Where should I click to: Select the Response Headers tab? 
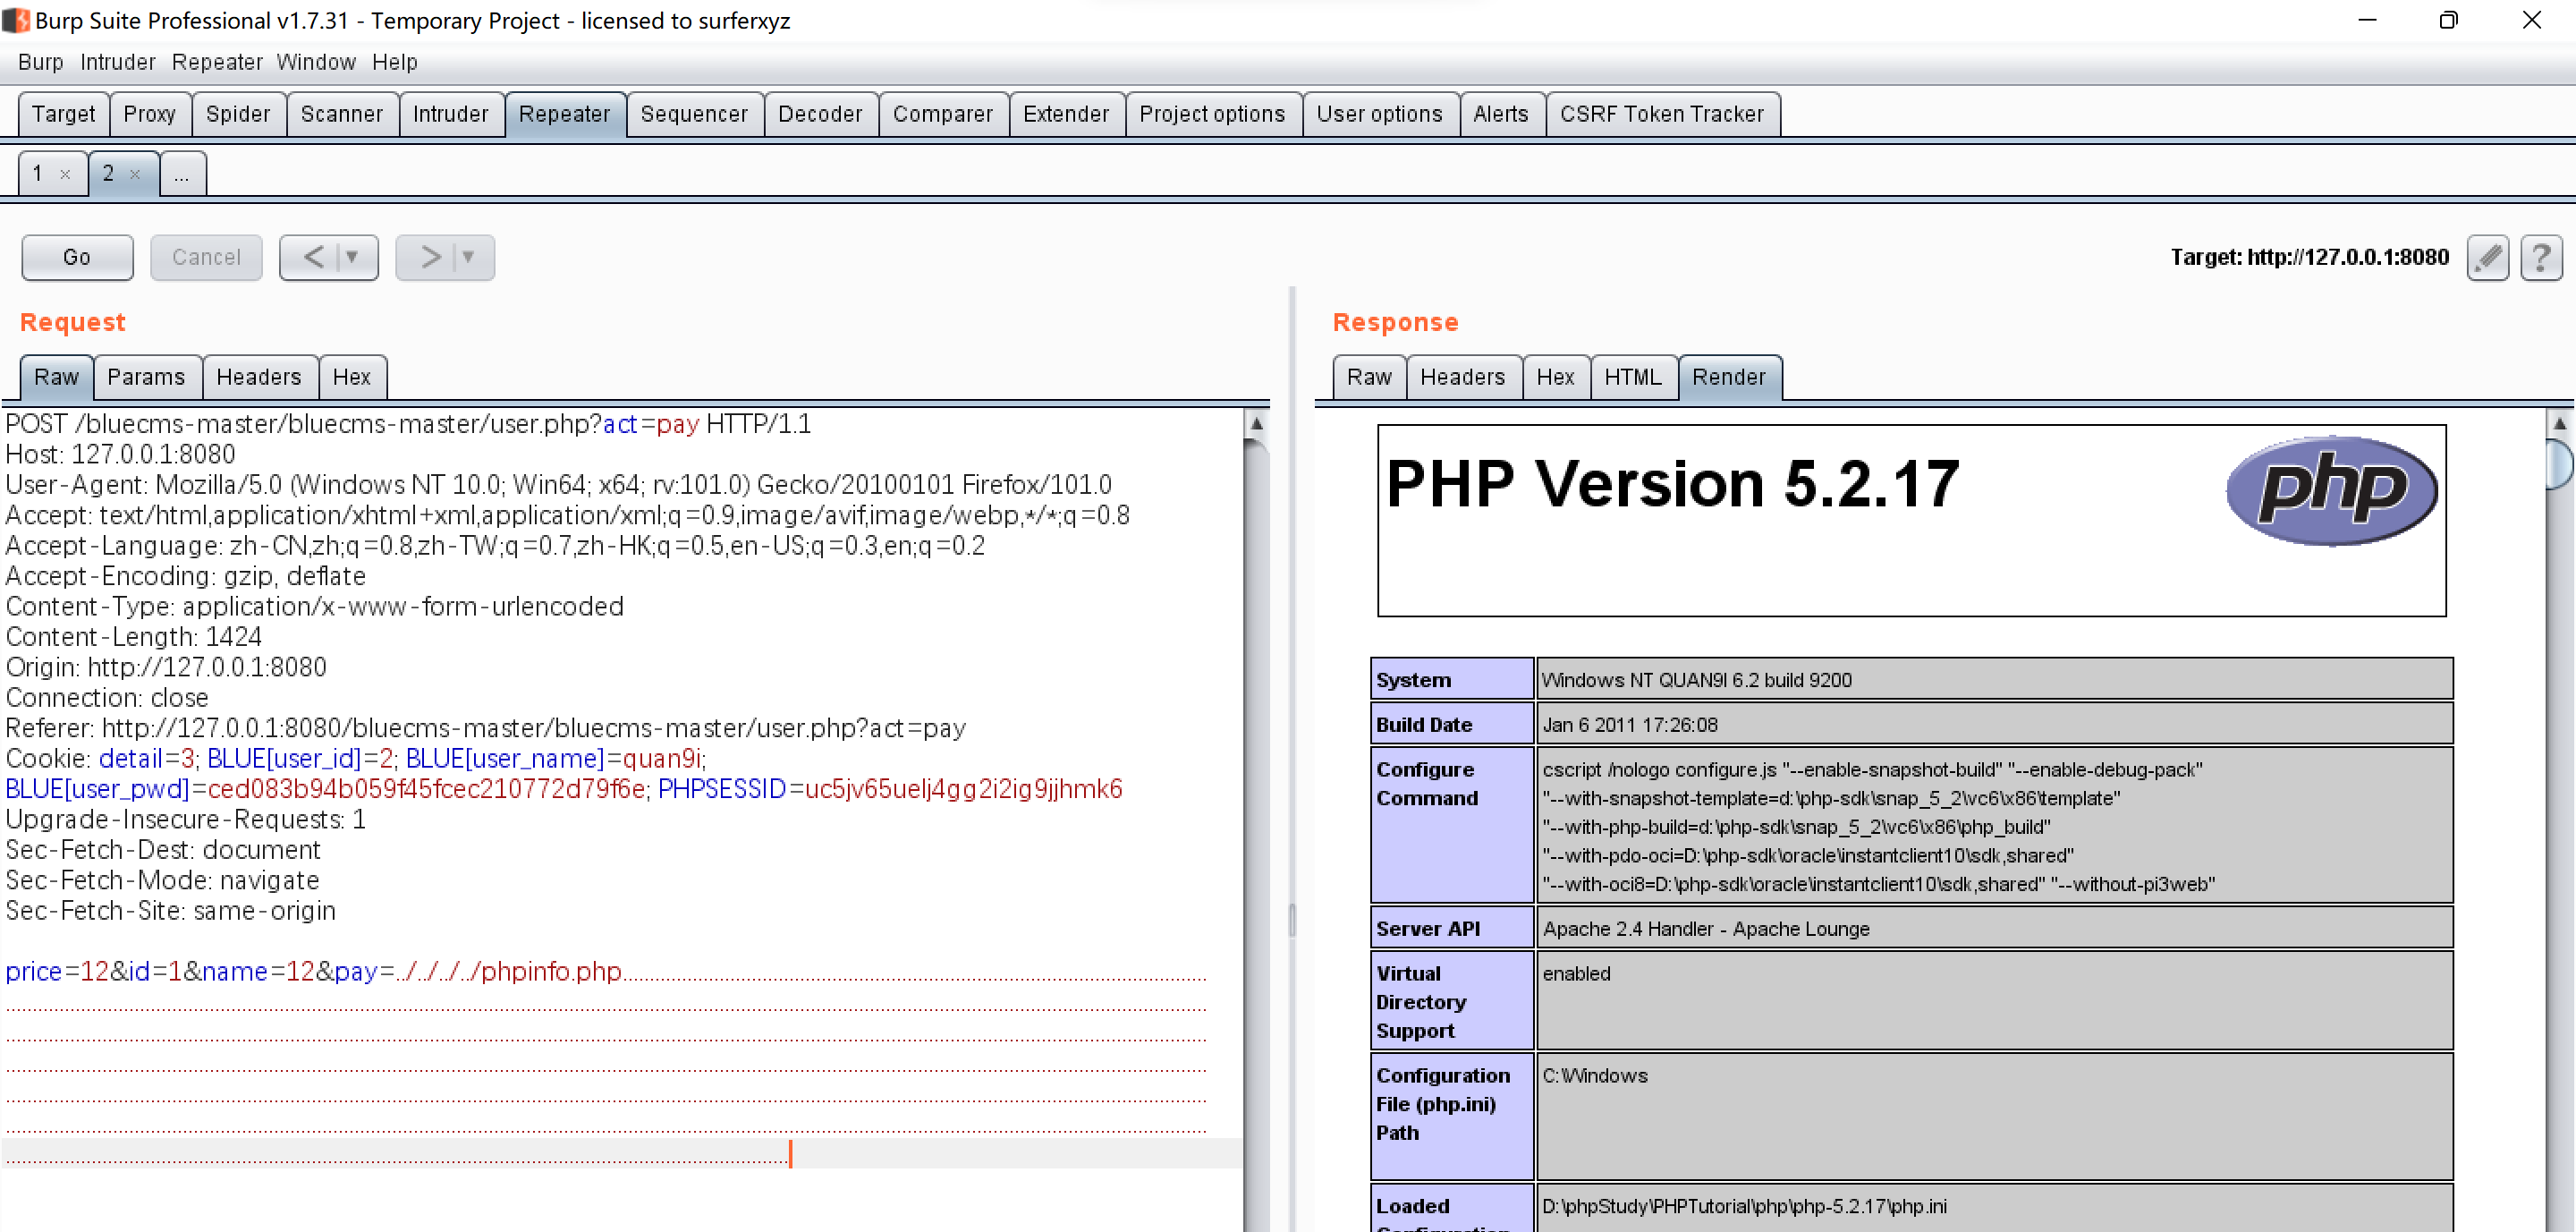tap(1463, 377)
